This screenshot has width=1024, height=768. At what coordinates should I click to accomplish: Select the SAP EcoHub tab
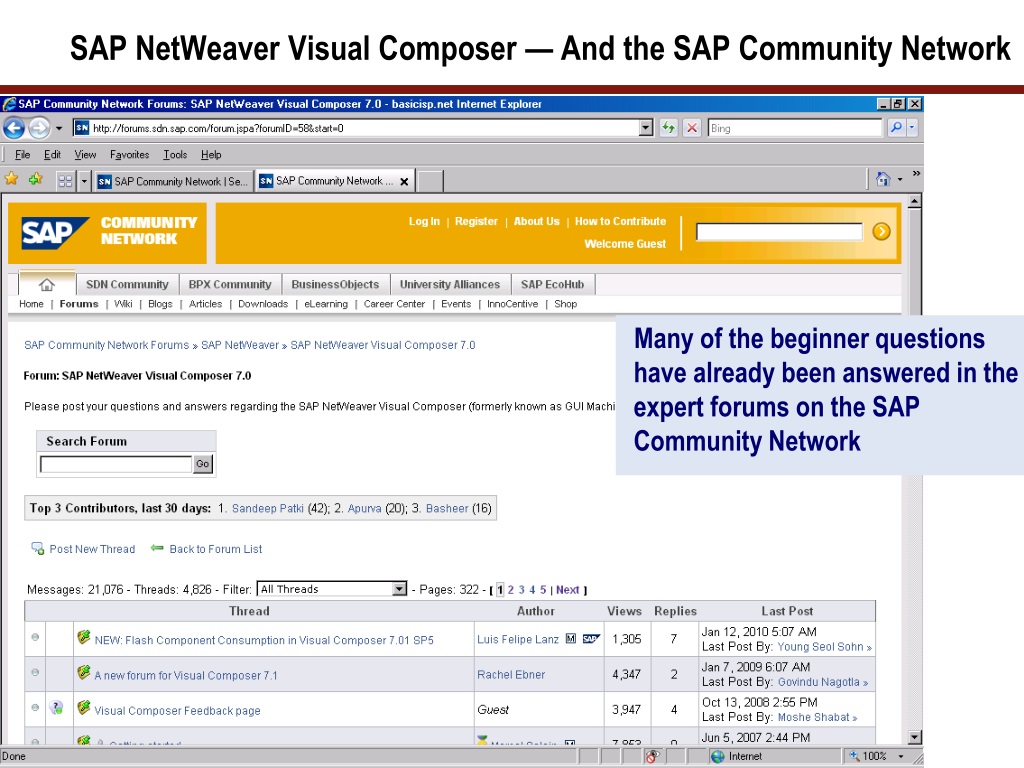552,284
